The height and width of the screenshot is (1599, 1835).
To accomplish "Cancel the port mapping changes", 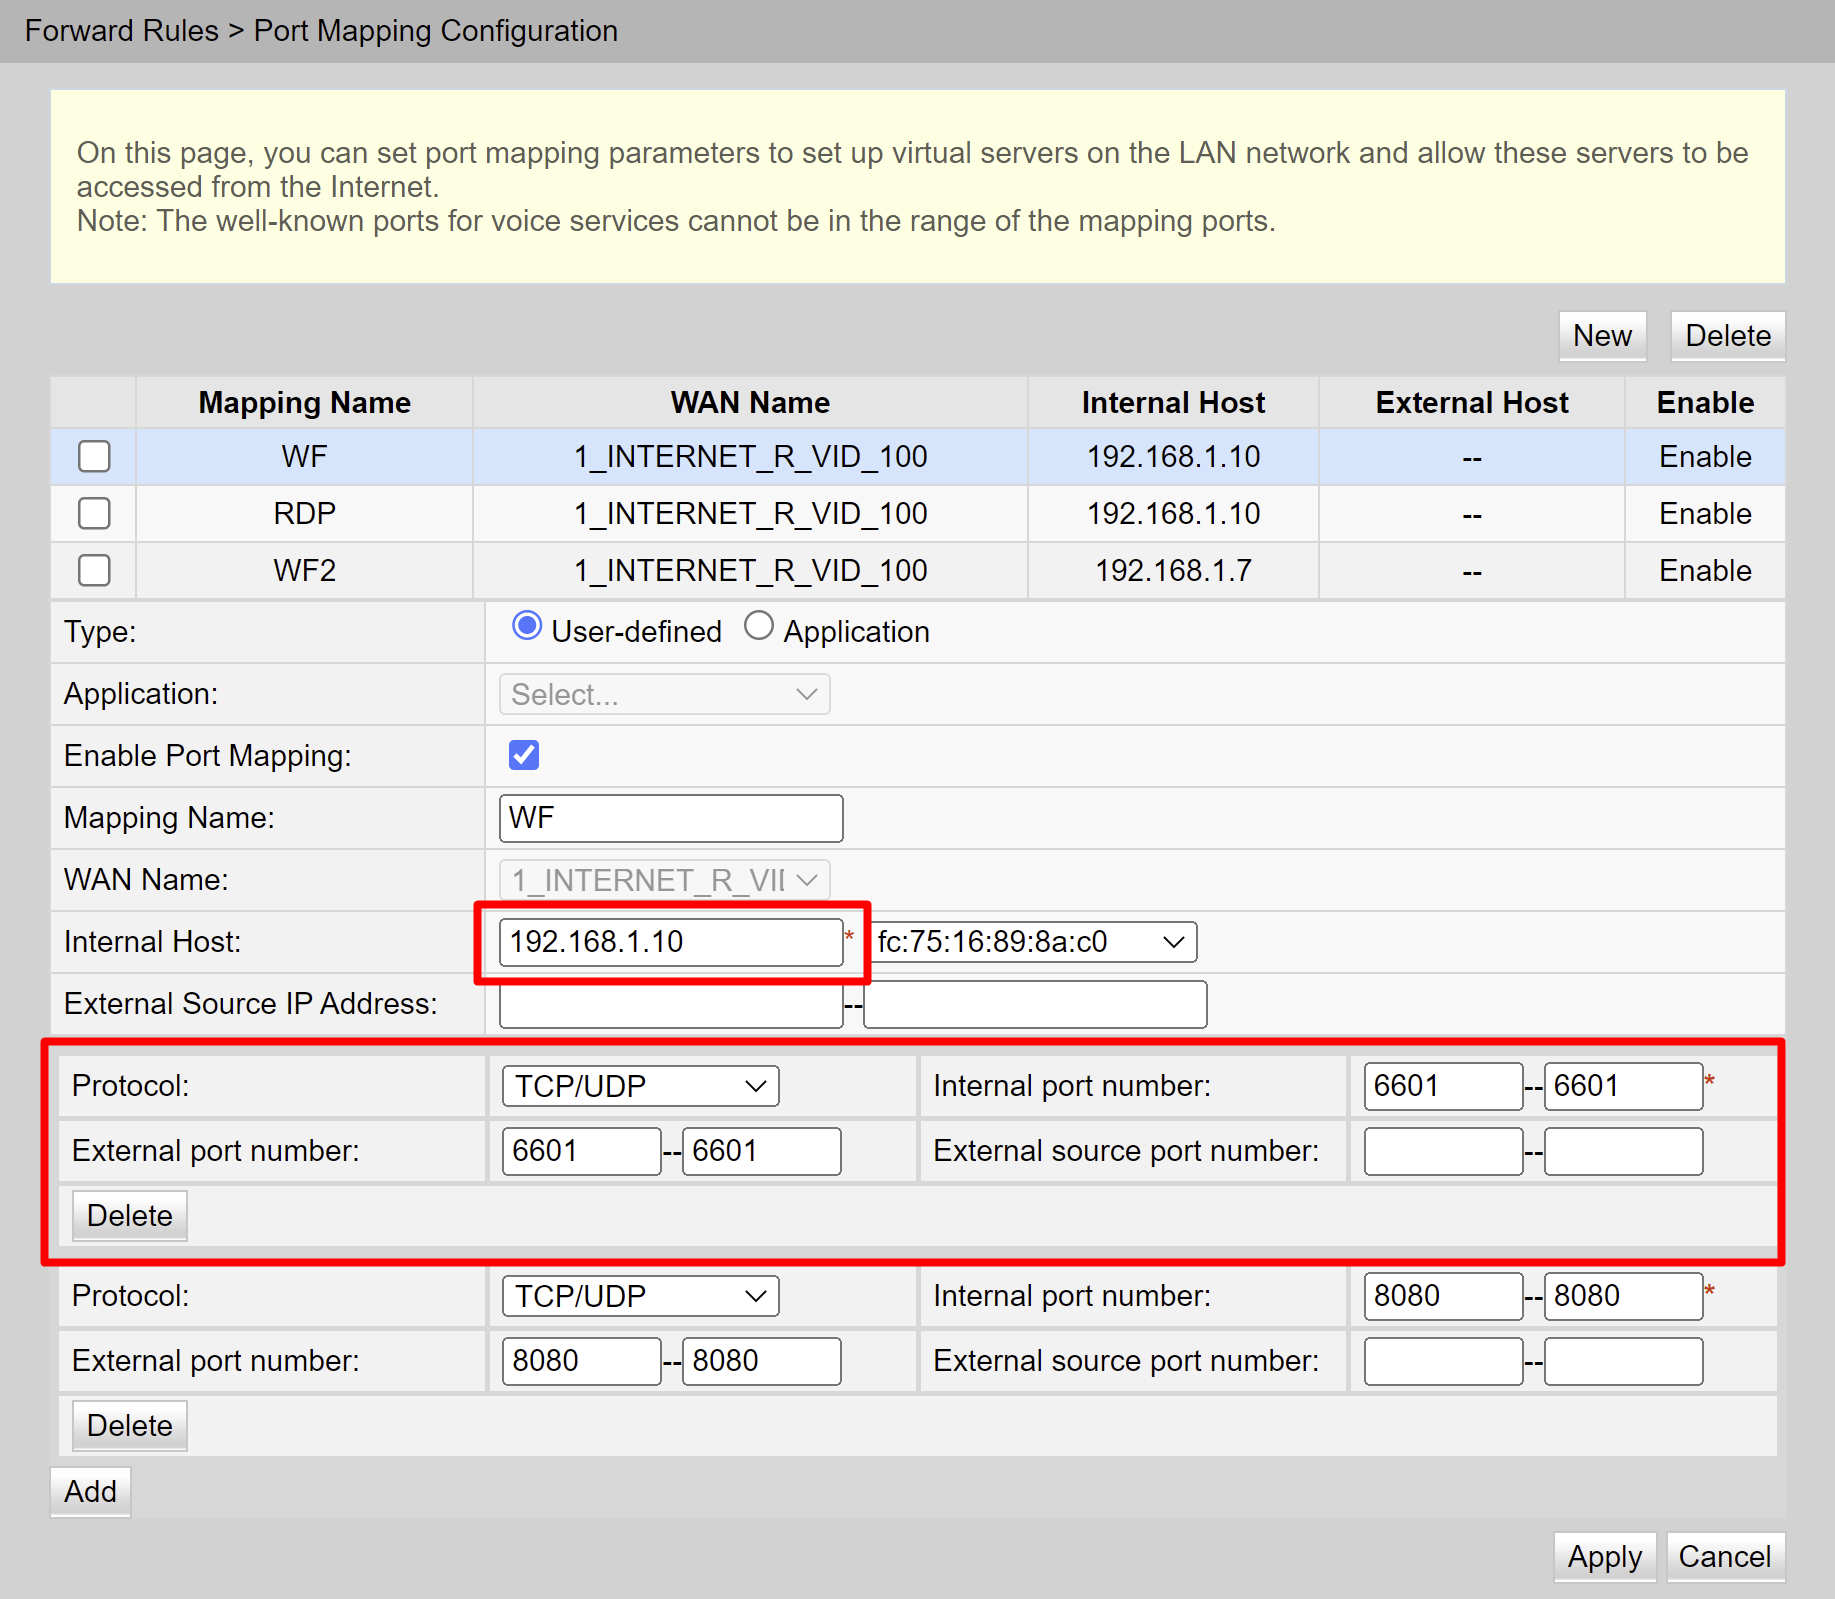I will (1724, 1557).
